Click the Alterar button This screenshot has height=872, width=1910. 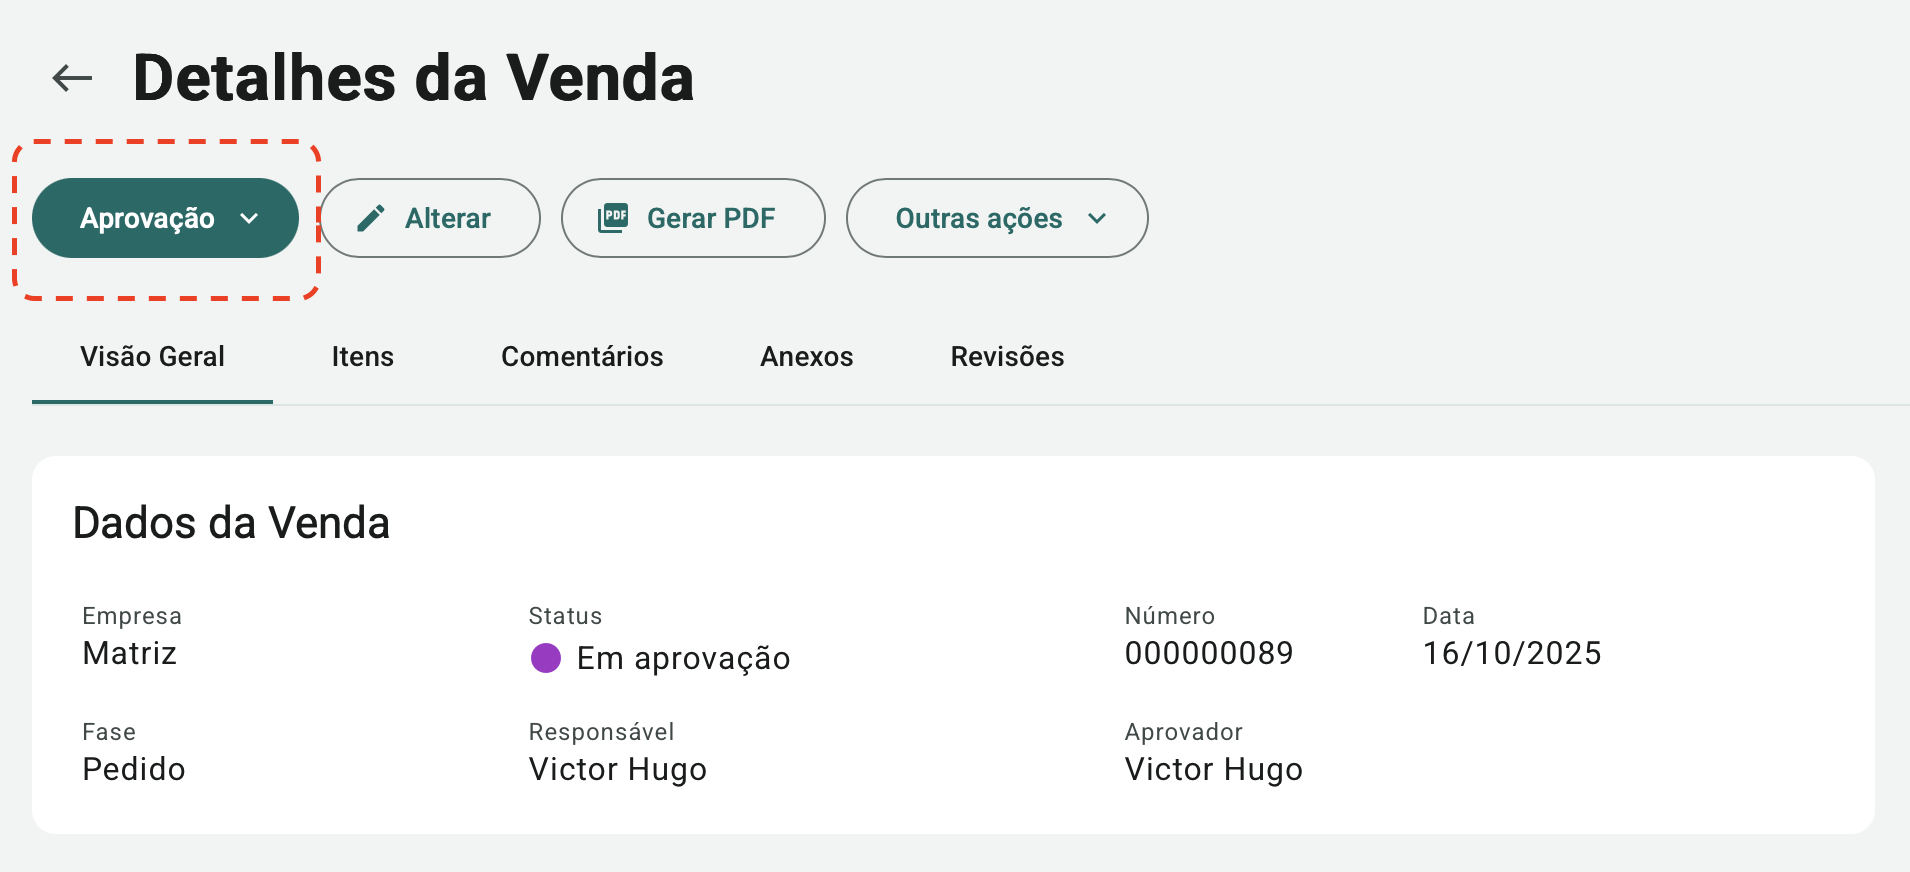tap(430, 217)
